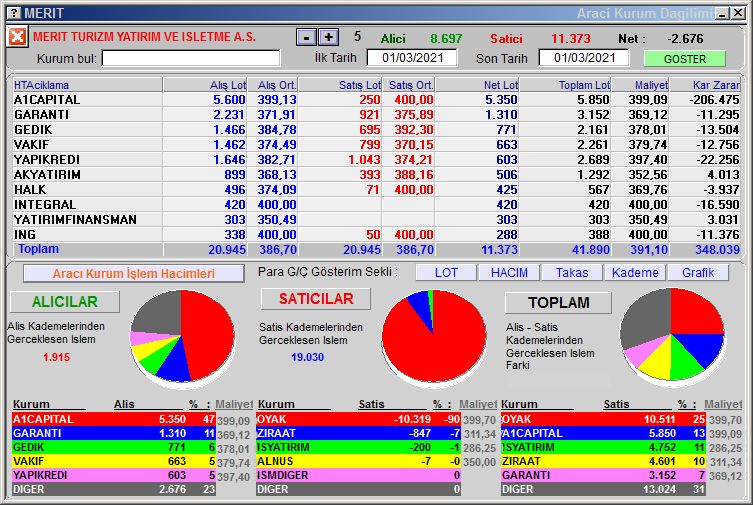Select the AKYATIRIM row

pyautogui.click(x=376, y=174)
